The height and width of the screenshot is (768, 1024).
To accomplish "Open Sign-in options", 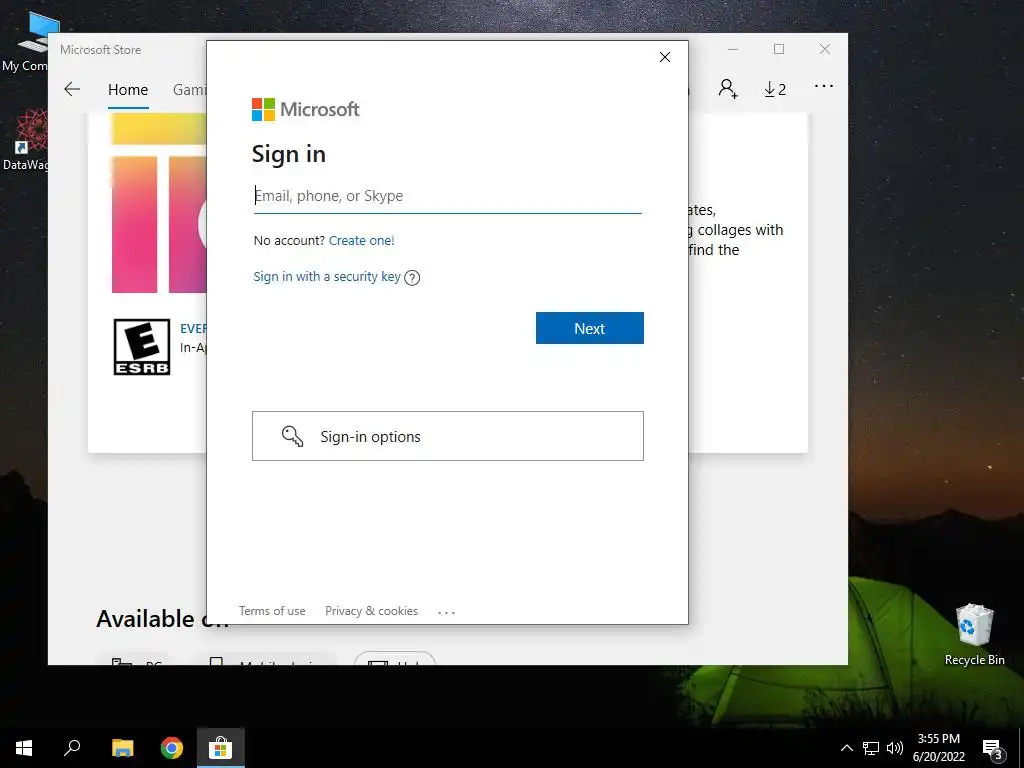I will tap(448, 436).
